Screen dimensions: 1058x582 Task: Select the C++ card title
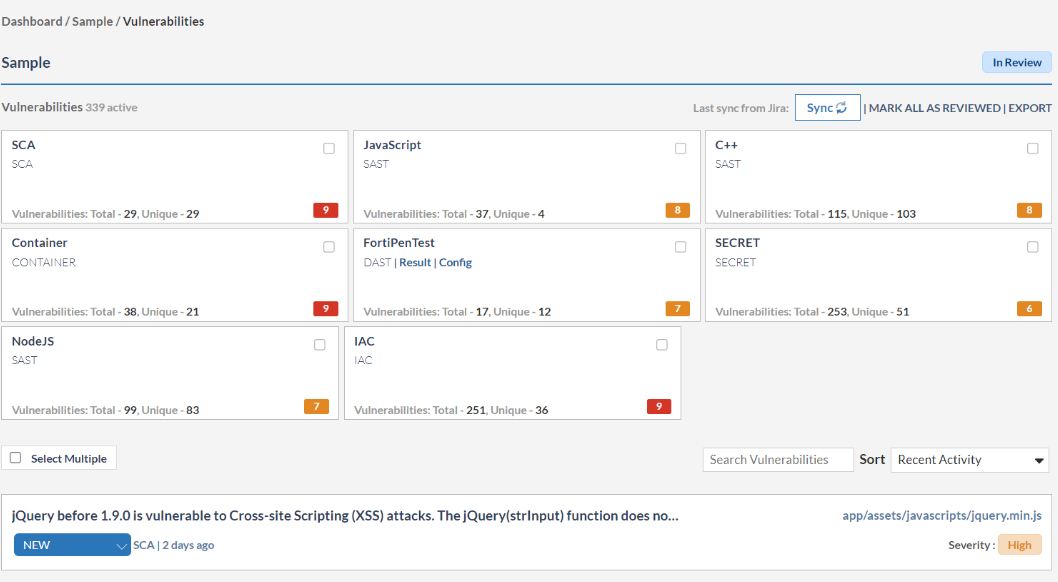(x=727, y=145)
